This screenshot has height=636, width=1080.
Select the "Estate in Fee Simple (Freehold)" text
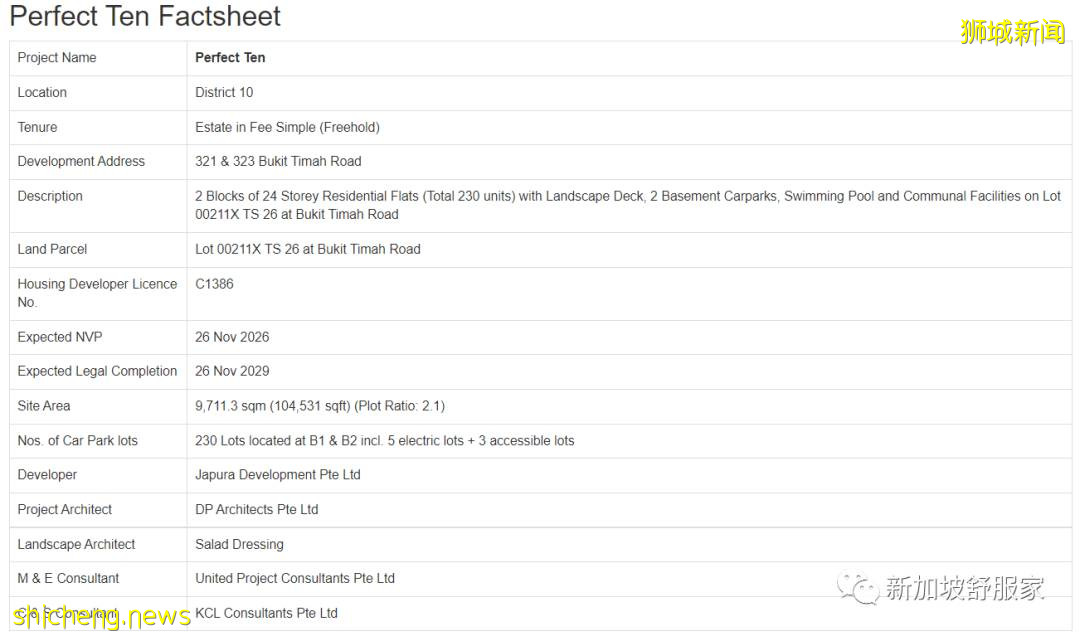tap(287, 127)
